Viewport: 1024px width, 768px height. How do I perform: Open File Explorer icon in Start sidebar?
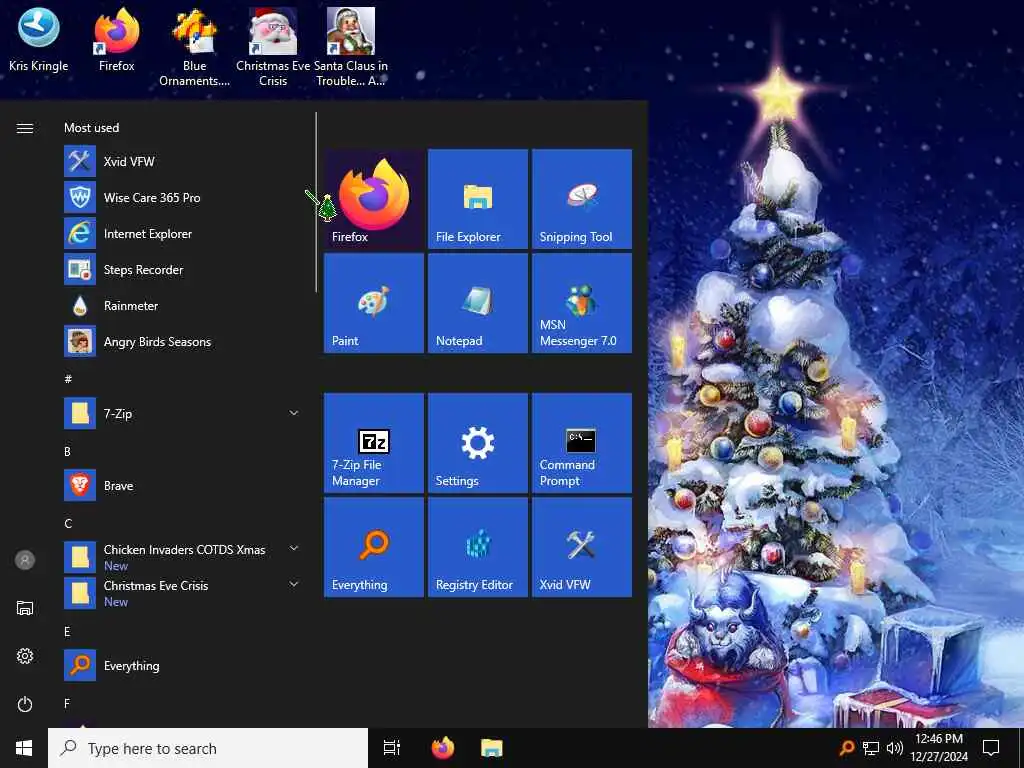(x=25, y=608)
